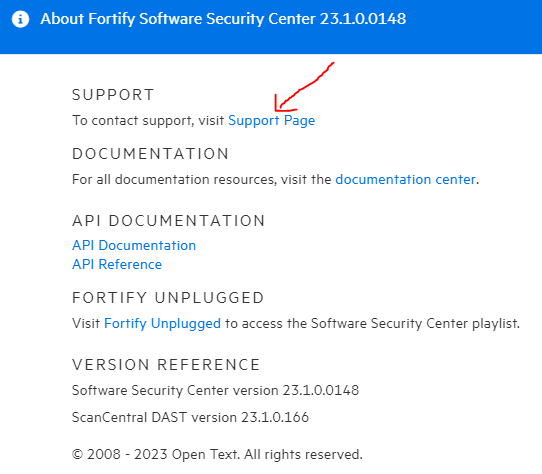Image resolution: width=542 pixels, height=474 pixels.
Task: Click the word 'Visit' before Fortify Unplugged
Action: click(86, 324)
